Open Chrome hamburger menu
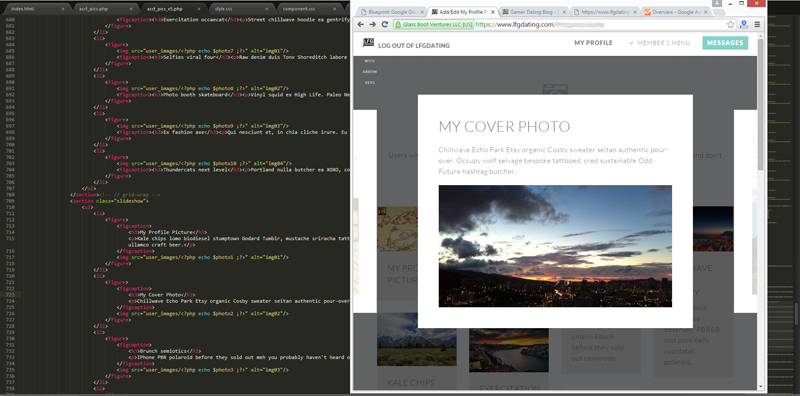The width and height of the screenshot is (800, 396). pyautogui.click(x=757, y=24)
